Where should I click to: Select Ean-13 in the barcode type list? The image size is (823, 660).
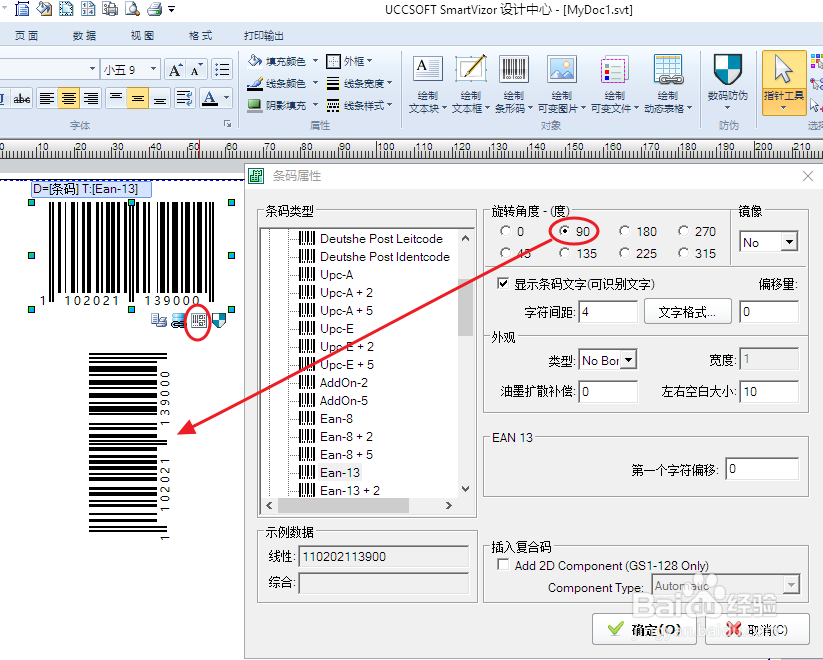coord(340,473)
